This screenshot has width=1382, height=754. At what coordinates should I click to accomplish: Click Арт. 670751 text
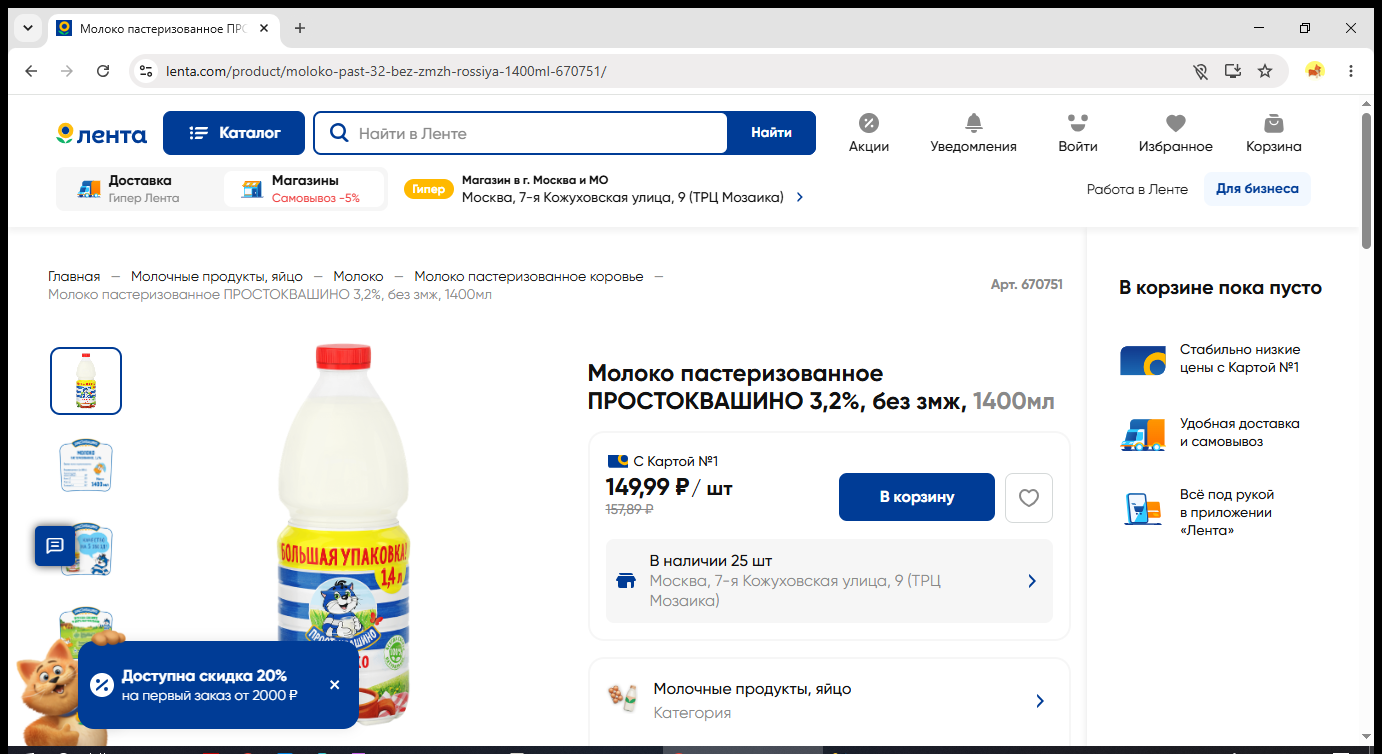1027,285
